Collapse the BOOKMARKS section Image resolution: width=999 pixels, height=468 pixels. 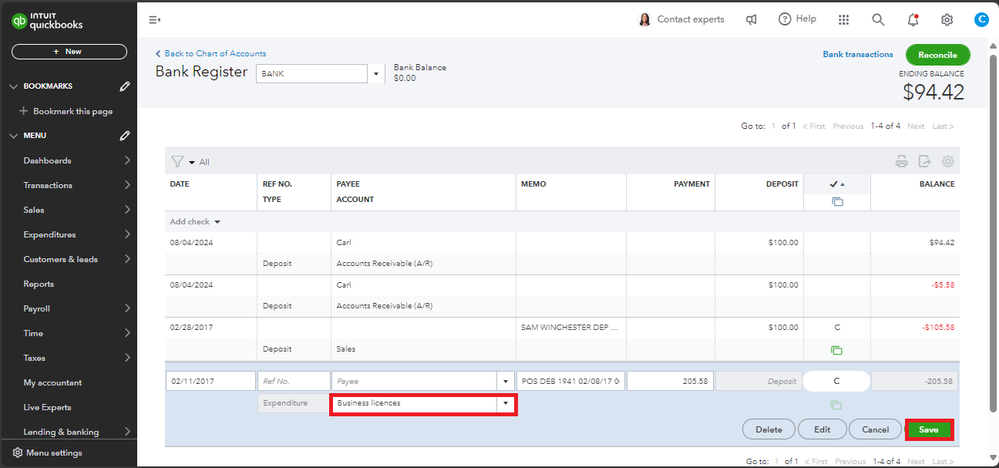[15, 86]
